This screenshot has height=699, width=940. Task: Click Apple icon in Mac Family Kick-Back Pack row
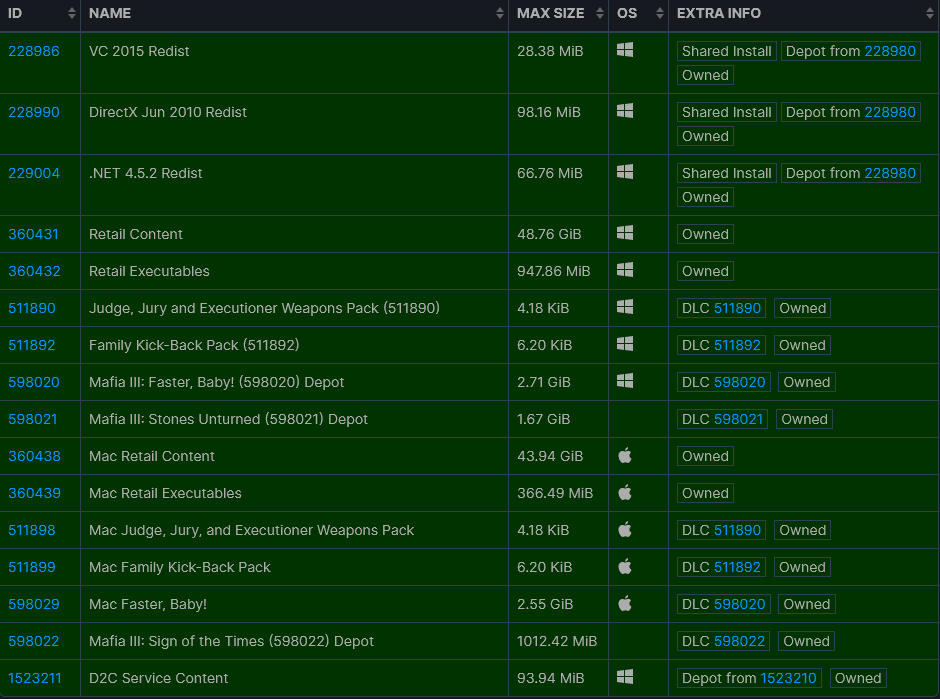[x=625, y=567]
